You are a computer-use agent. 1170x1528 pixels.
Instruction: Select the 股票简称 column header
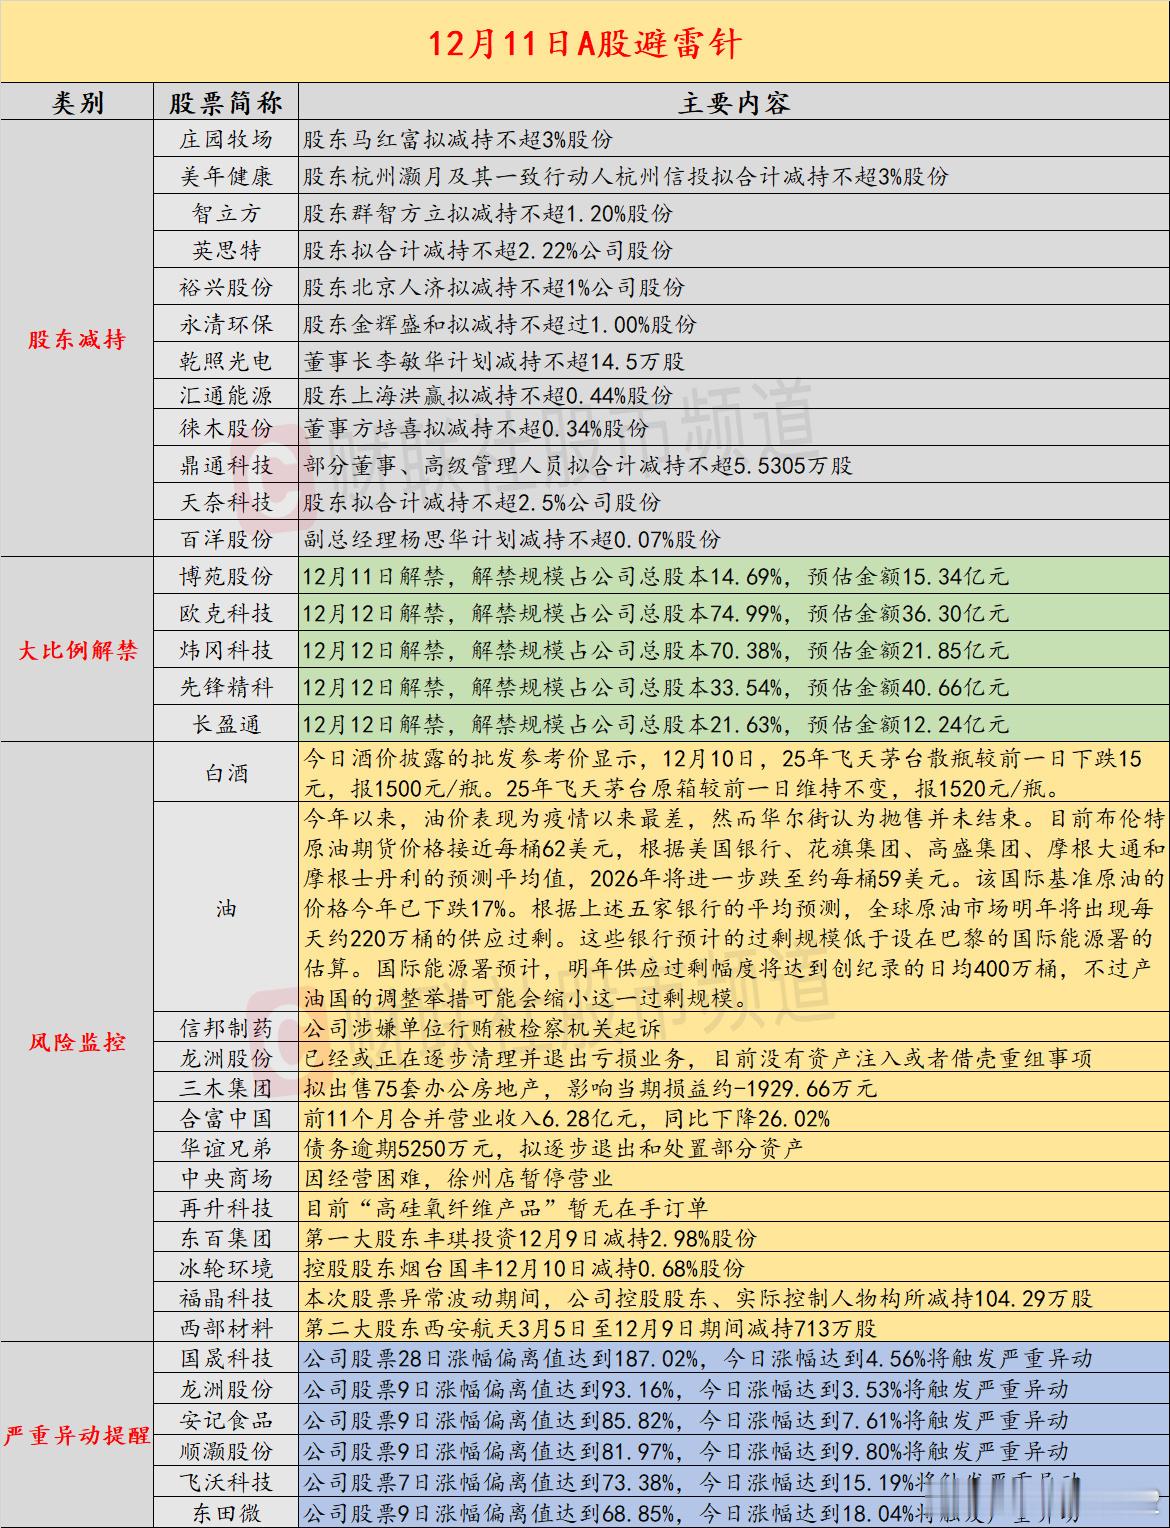[x=227, y=100]
